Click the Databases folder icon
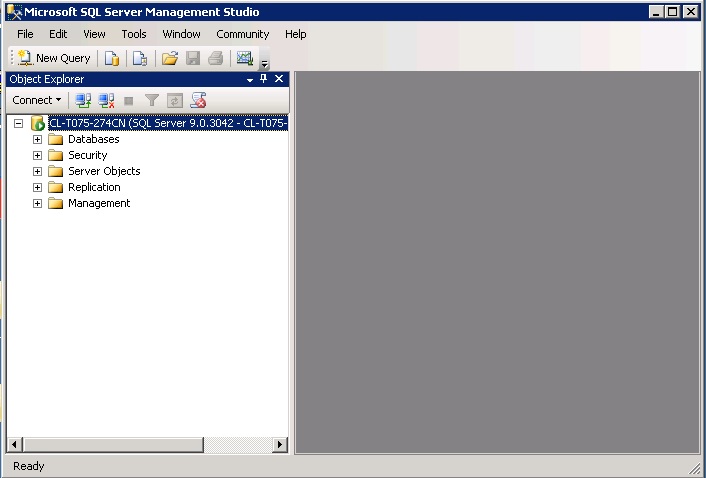Image resolution: width=706 pixels, height=478 pixels. [x=55, y=139]
